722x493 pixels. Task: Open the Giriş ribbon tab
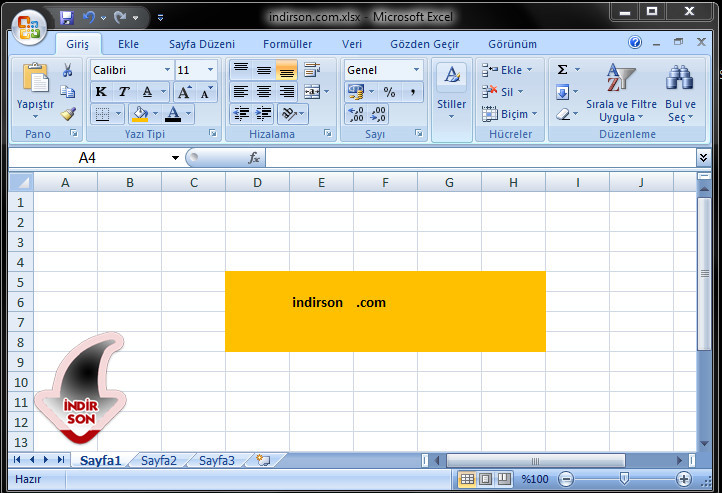pyautogui.click(x=77, y=44)
